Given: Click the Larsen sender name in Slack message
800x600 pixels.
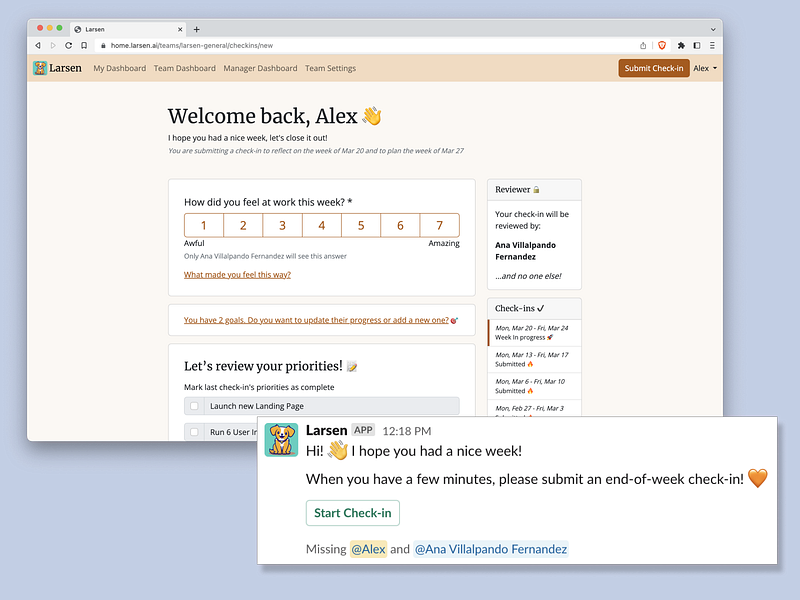Looking at the screenshot, I should 327,430.
